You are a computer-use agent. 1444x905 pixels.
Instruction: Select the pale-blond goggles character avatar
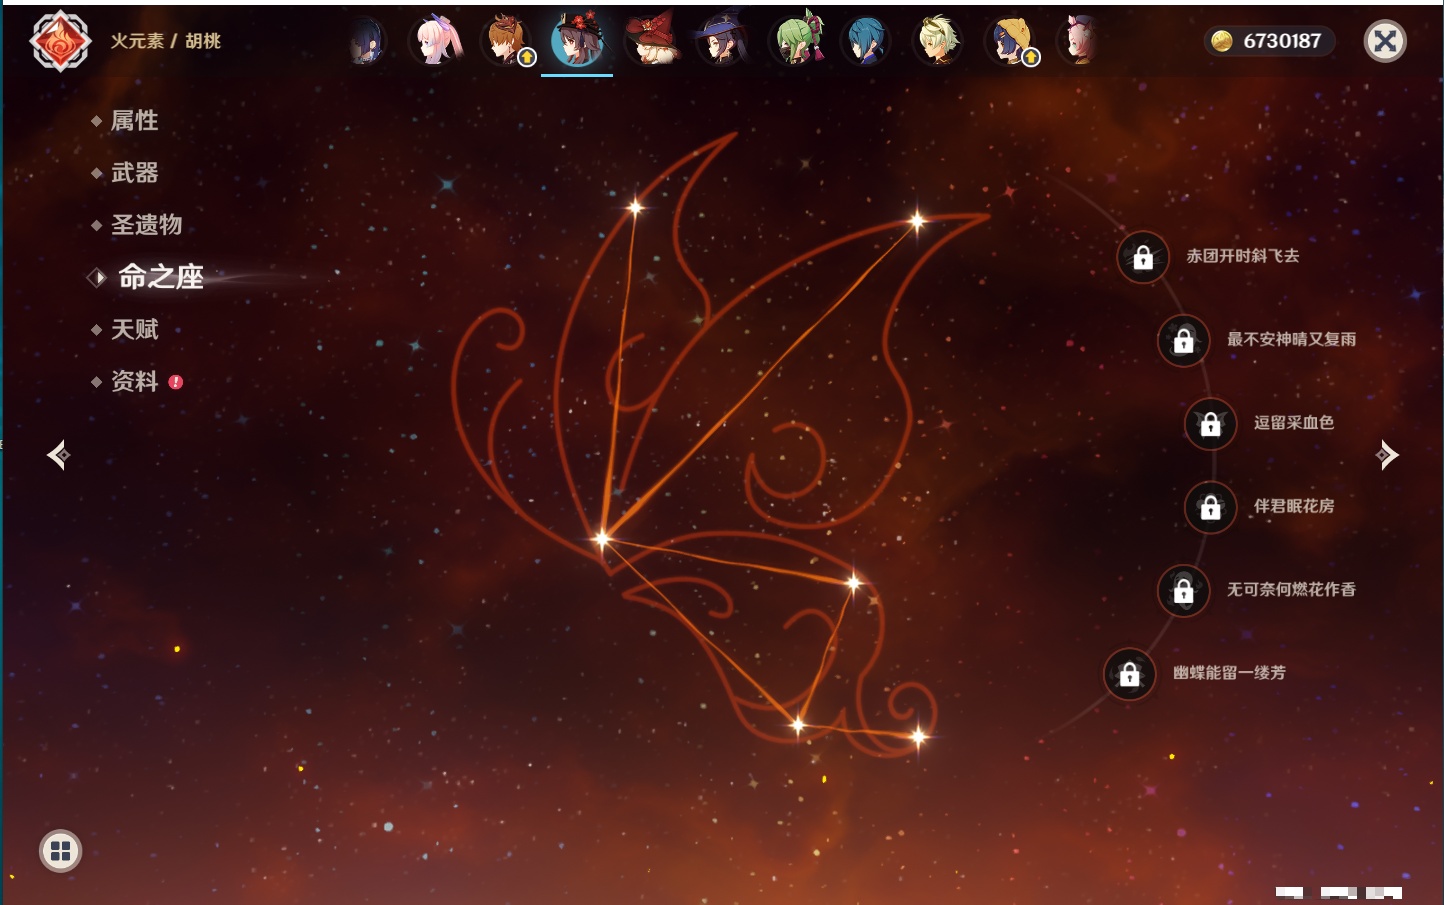[938, 40]
